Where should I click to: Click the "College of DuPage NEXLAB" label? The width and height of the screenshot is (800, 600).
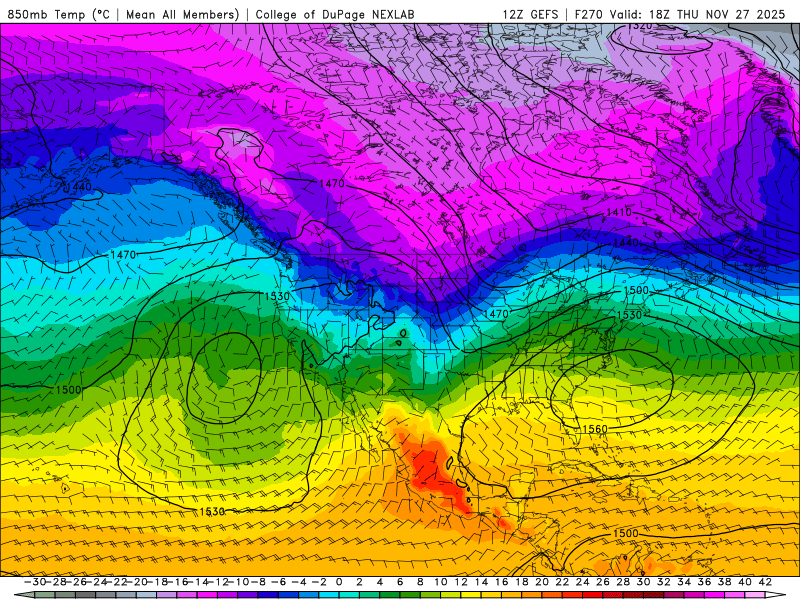335,14
